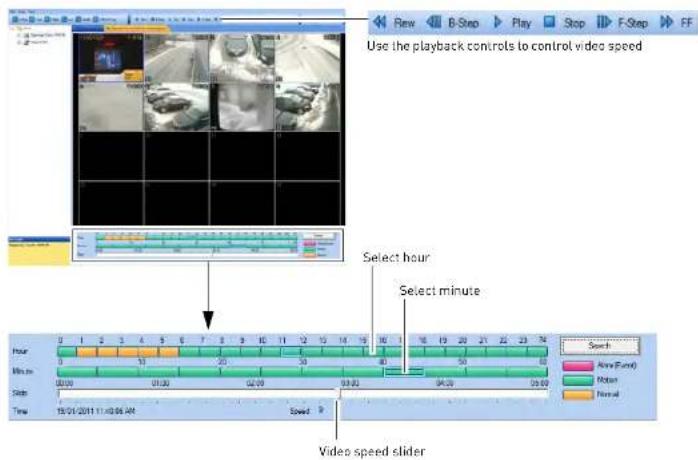Click the green Motion legend swatch
The image size is (698, 460).
click(578, 380)
